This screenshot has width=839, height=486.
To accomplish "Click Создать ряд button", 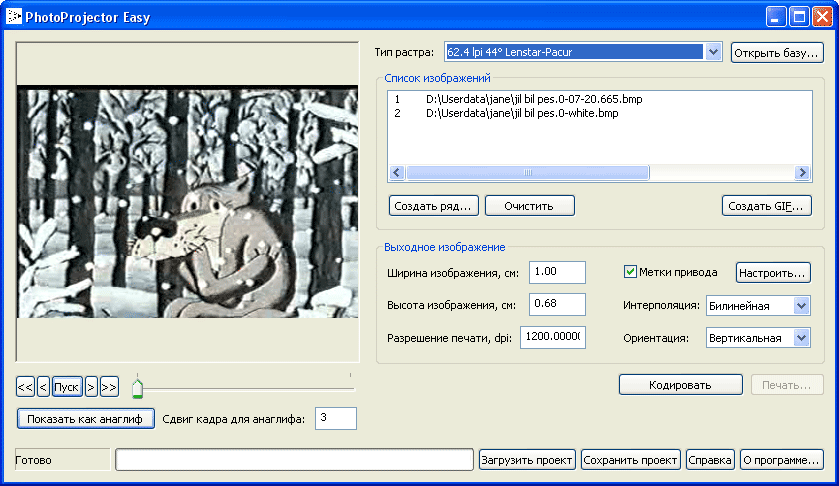I will (433, 206).
